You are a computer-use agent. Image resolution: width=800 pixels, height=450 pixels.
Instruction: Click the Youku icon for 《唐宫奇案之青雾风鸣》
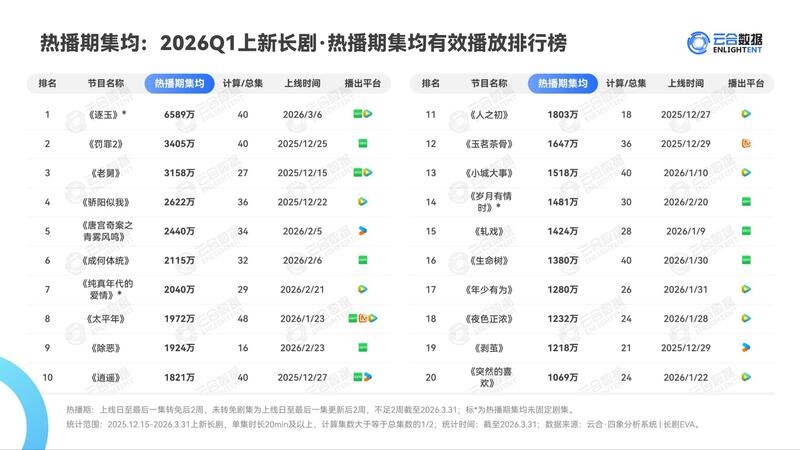point(362,231)
